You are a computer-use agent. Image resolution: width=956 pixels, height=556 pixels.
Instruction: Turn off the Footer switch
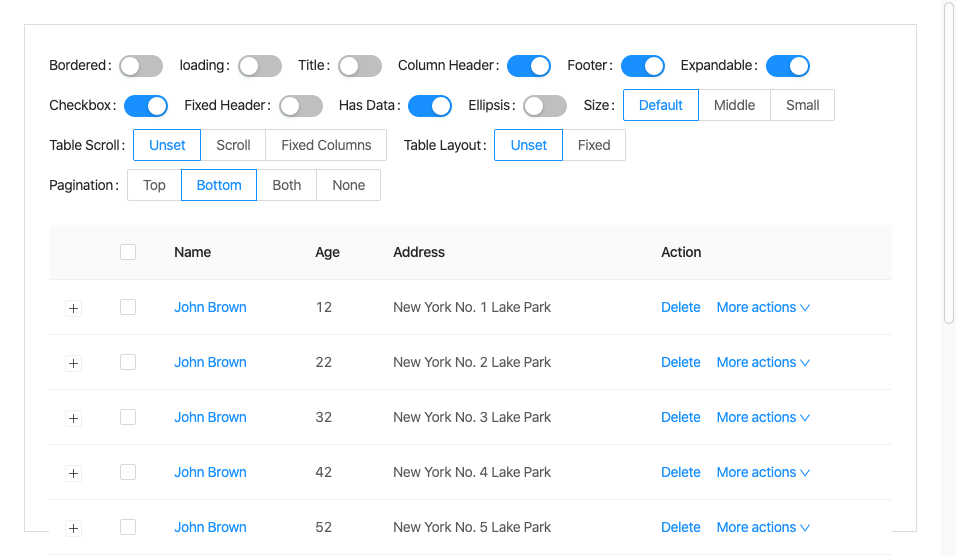click(x=643, y=66)
